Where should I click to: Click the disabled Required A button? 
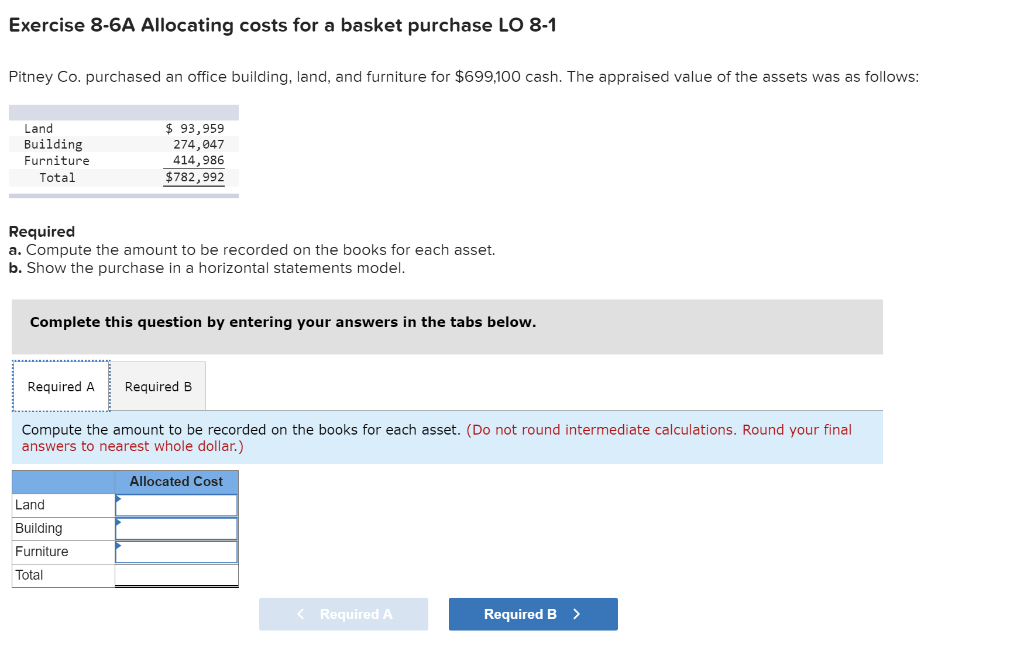pyautogui.click(x=343, y=614)
